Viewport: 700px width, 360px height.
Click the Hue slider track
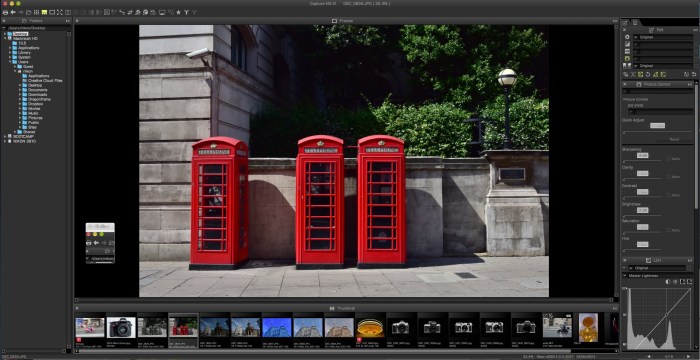coord(642,250)
